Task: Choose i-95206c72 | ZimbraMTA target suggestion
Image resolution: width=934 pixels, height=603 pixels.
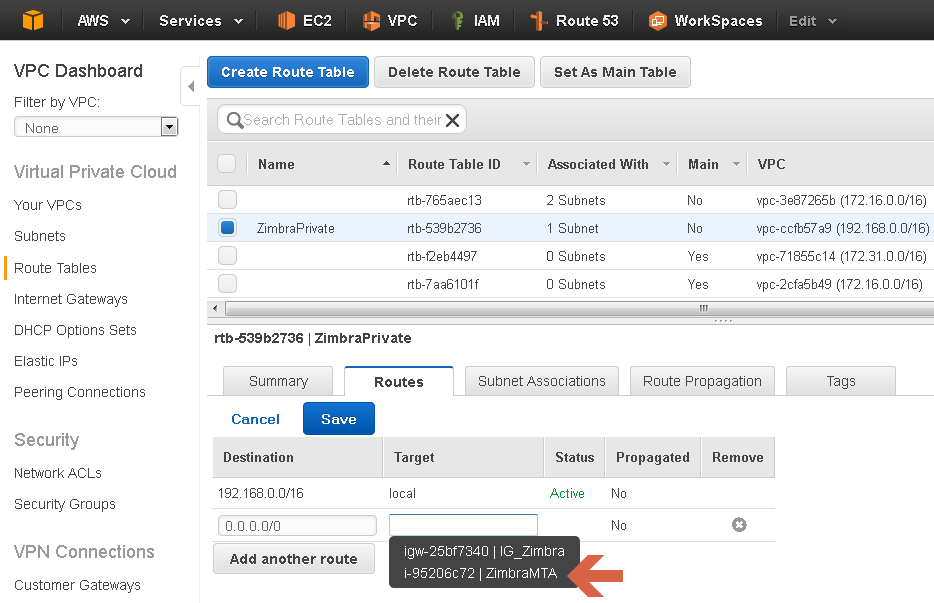Action: [480, 573]
